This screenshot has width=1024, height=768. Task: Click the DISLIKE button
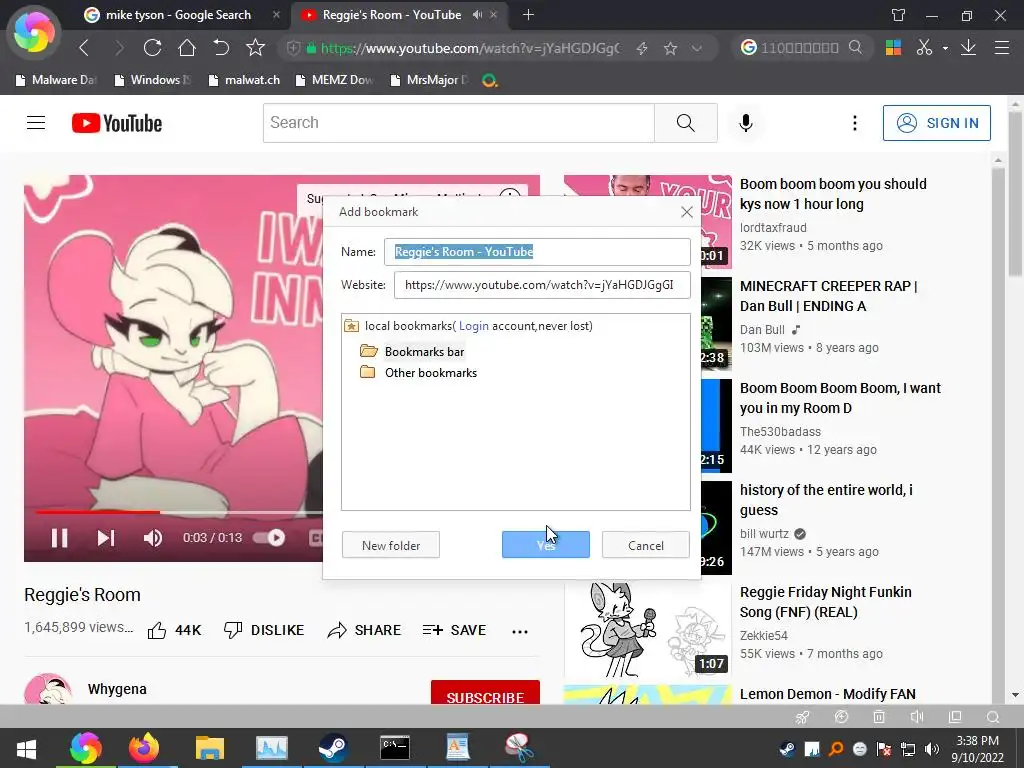pyautogui.click(x=264, y=630)
